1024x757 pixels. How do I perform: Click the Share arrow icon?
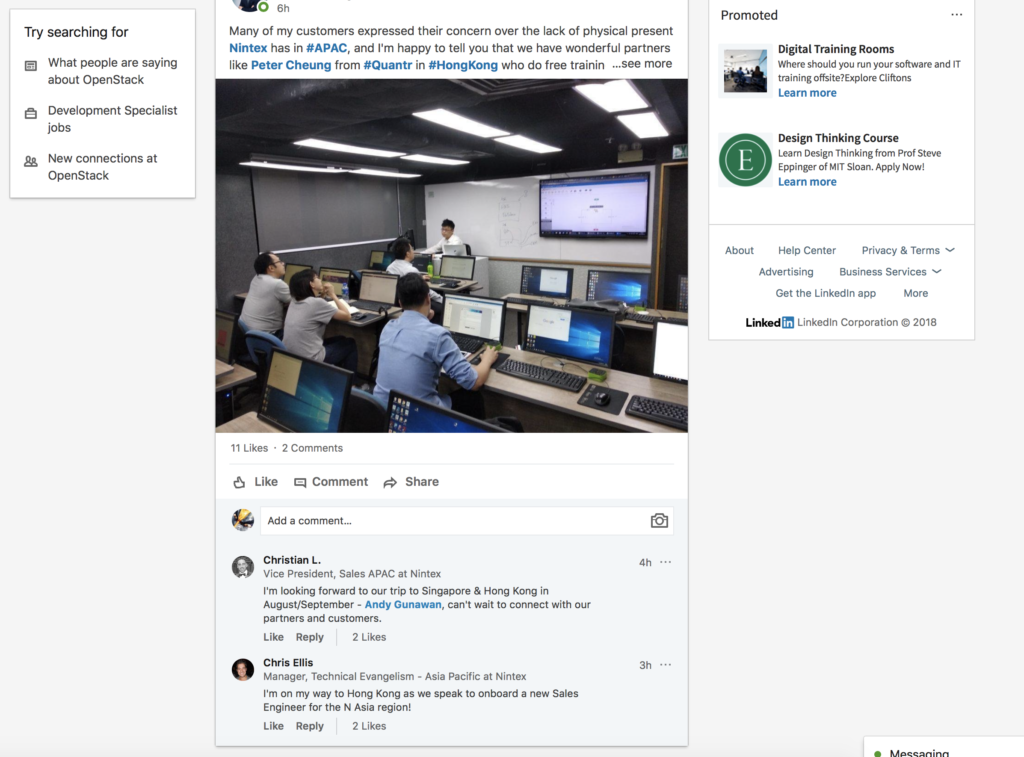pyautogui.click(x=390, y=483)
